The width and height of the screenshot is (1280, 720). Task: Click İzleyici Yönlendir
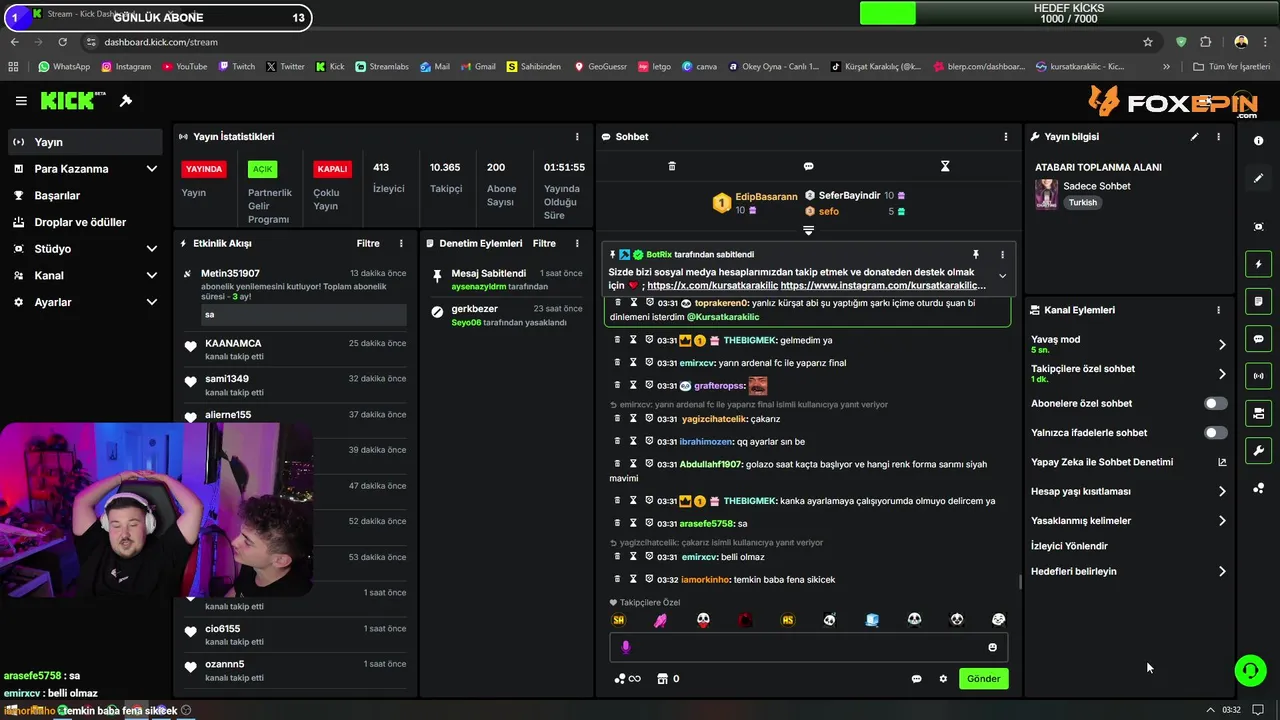click(1069, 546)
